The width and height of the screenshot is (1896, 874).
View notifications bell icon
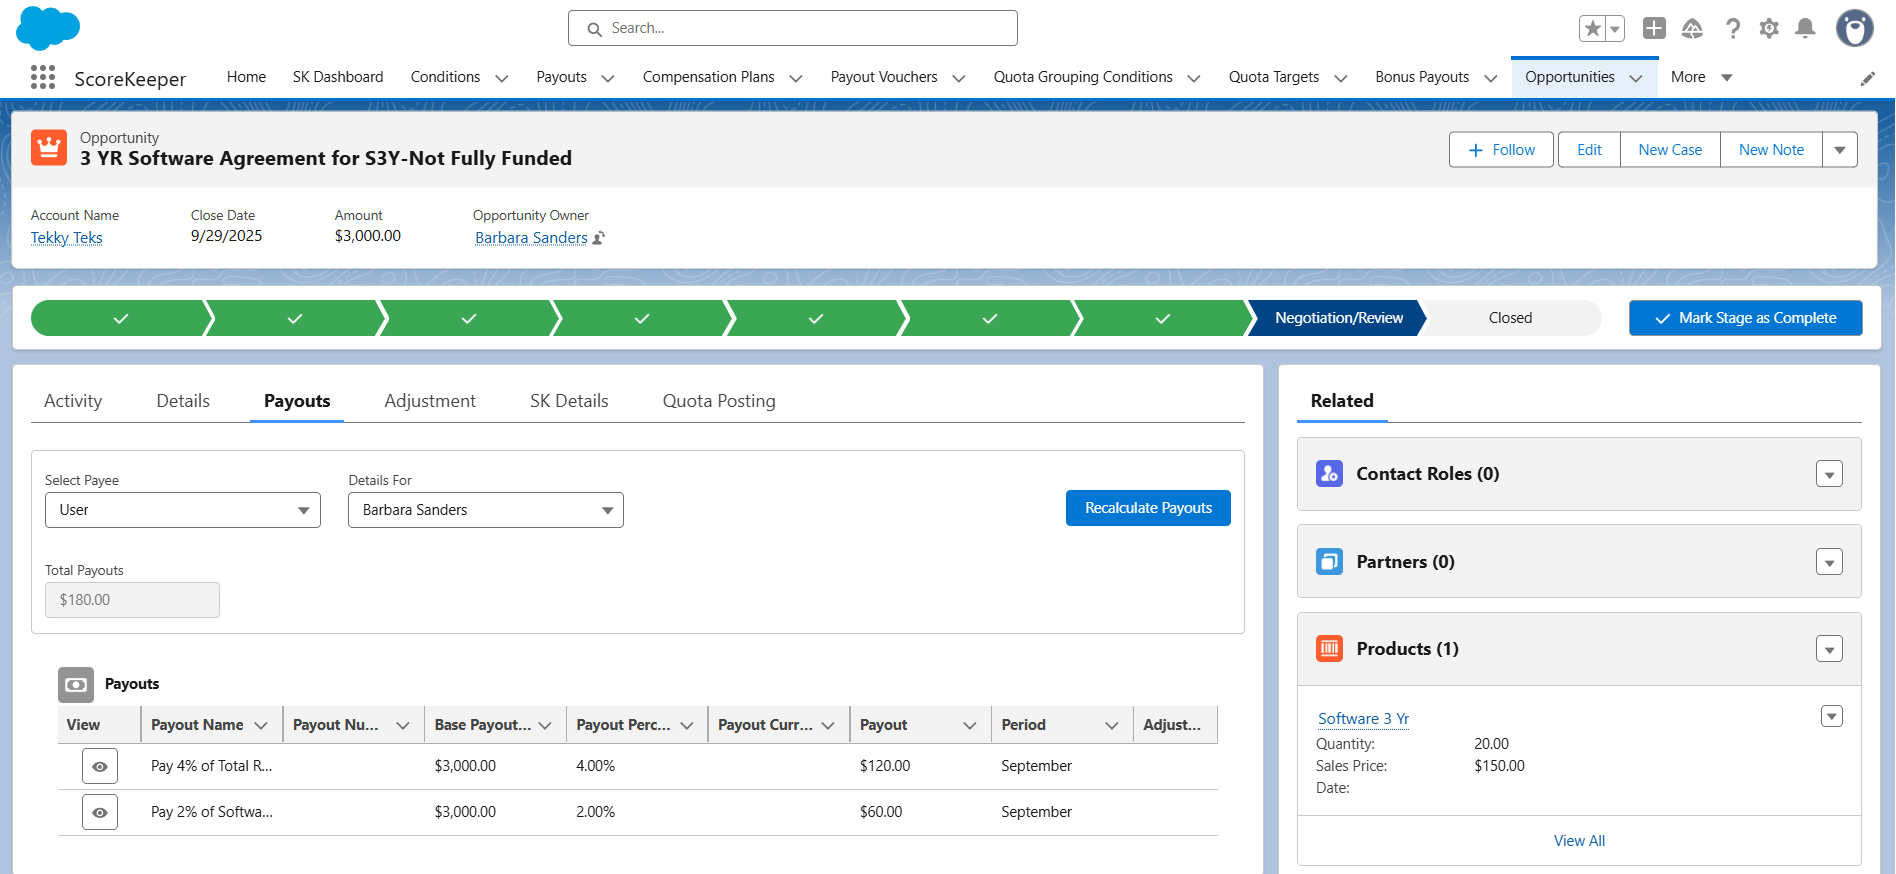[x=1805, y=29]
